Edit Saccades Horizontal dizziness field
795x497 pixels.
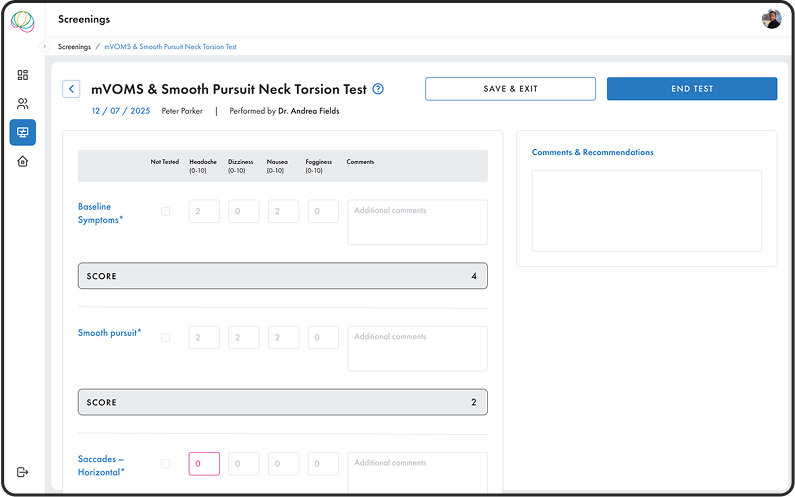(243, 464)
